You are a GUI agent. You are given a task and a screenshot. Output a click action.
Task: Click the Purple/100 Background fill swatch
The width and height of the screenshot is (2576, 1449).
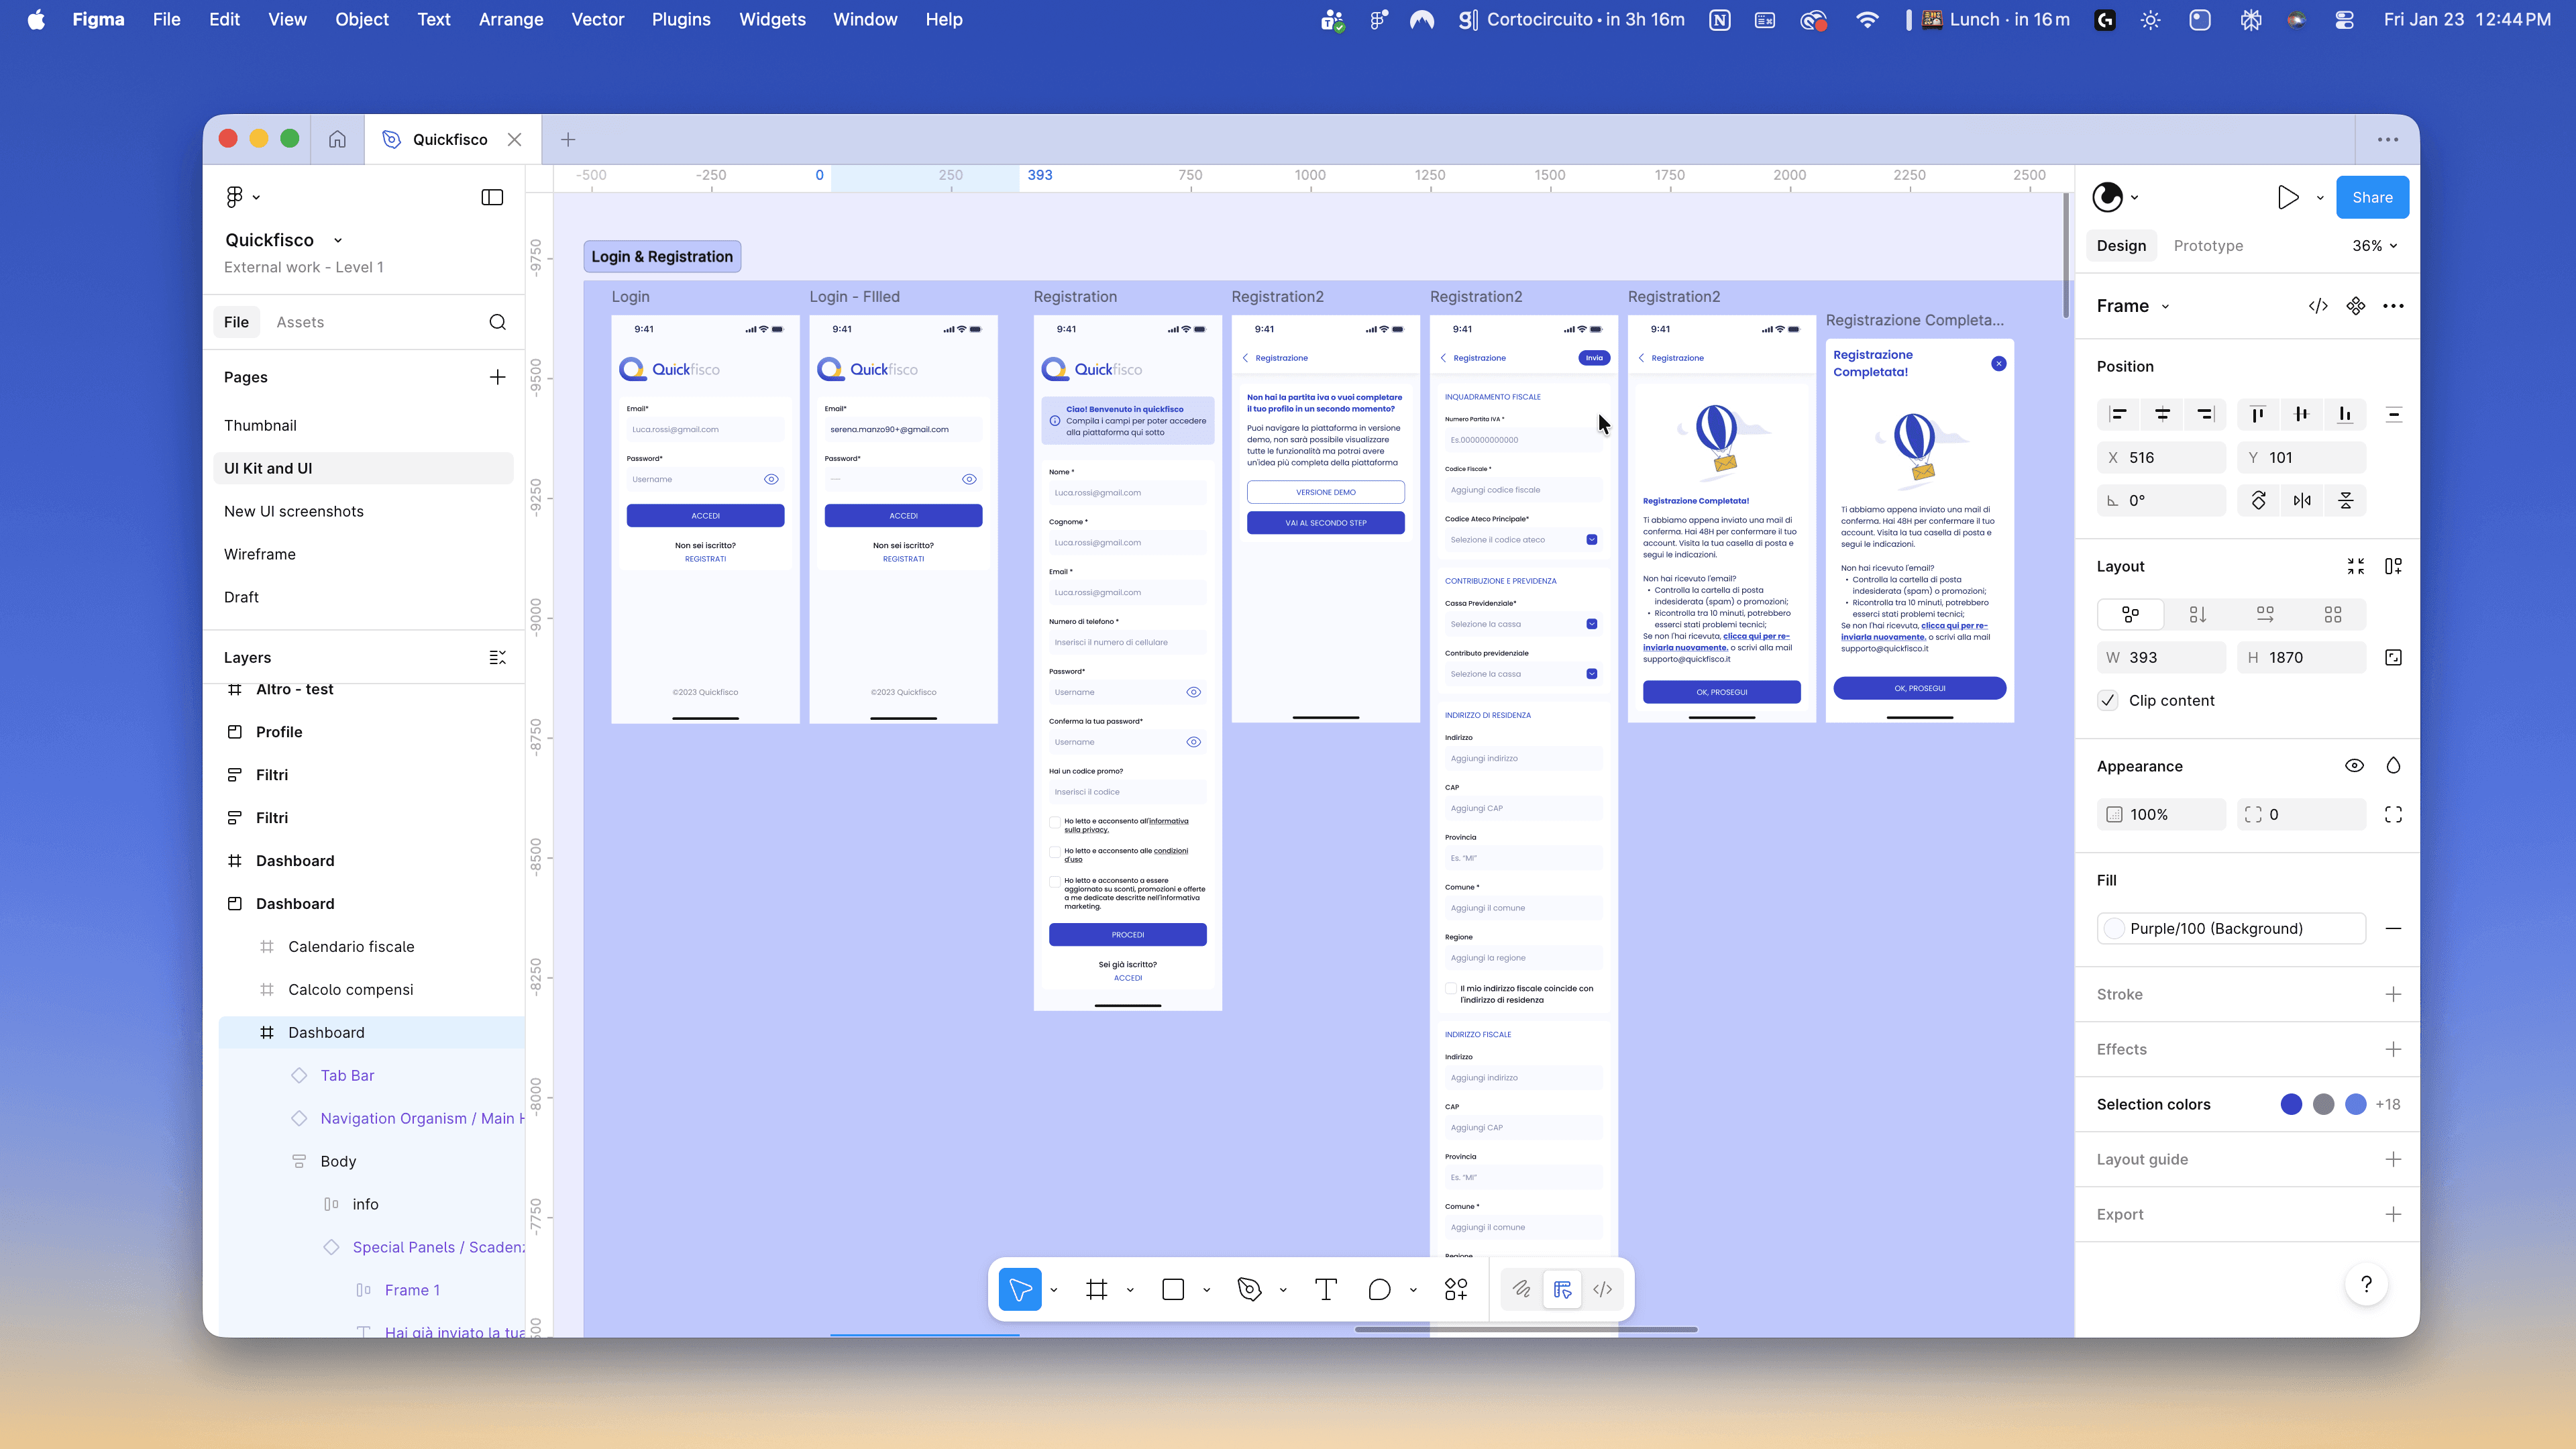click(x=2114, y=928)
